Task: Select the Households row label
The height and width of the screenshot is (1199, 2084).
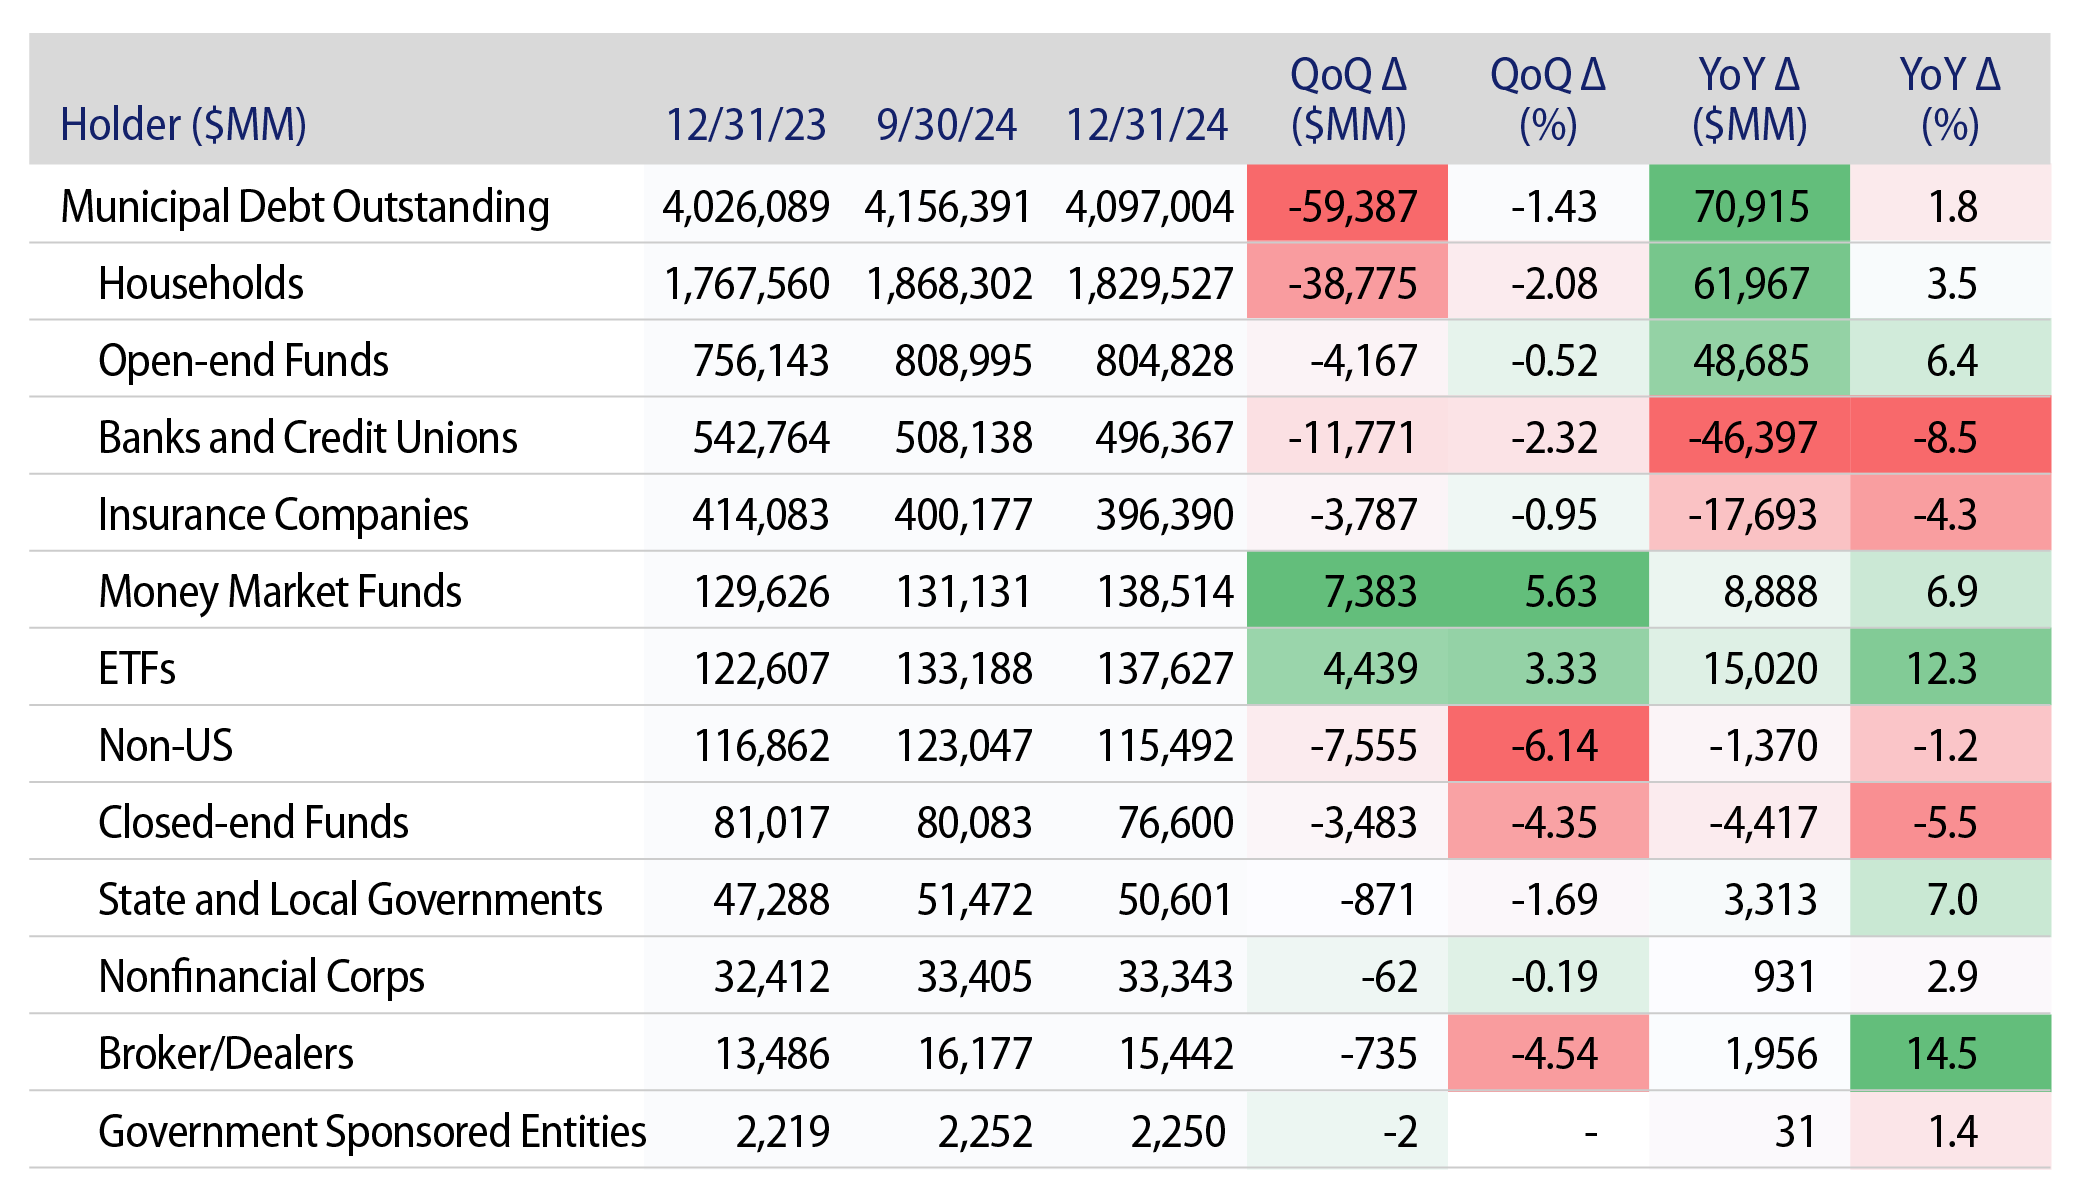Action: pyautogui.click(x=201, y=284)
